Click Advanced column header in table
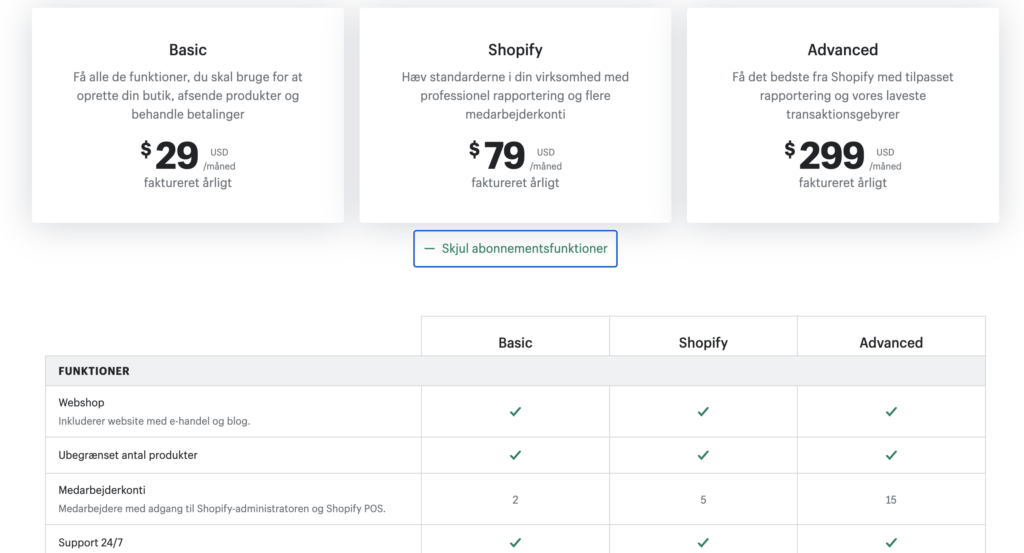This screenshot has width=1024, height=553. (x=891, y=343)
